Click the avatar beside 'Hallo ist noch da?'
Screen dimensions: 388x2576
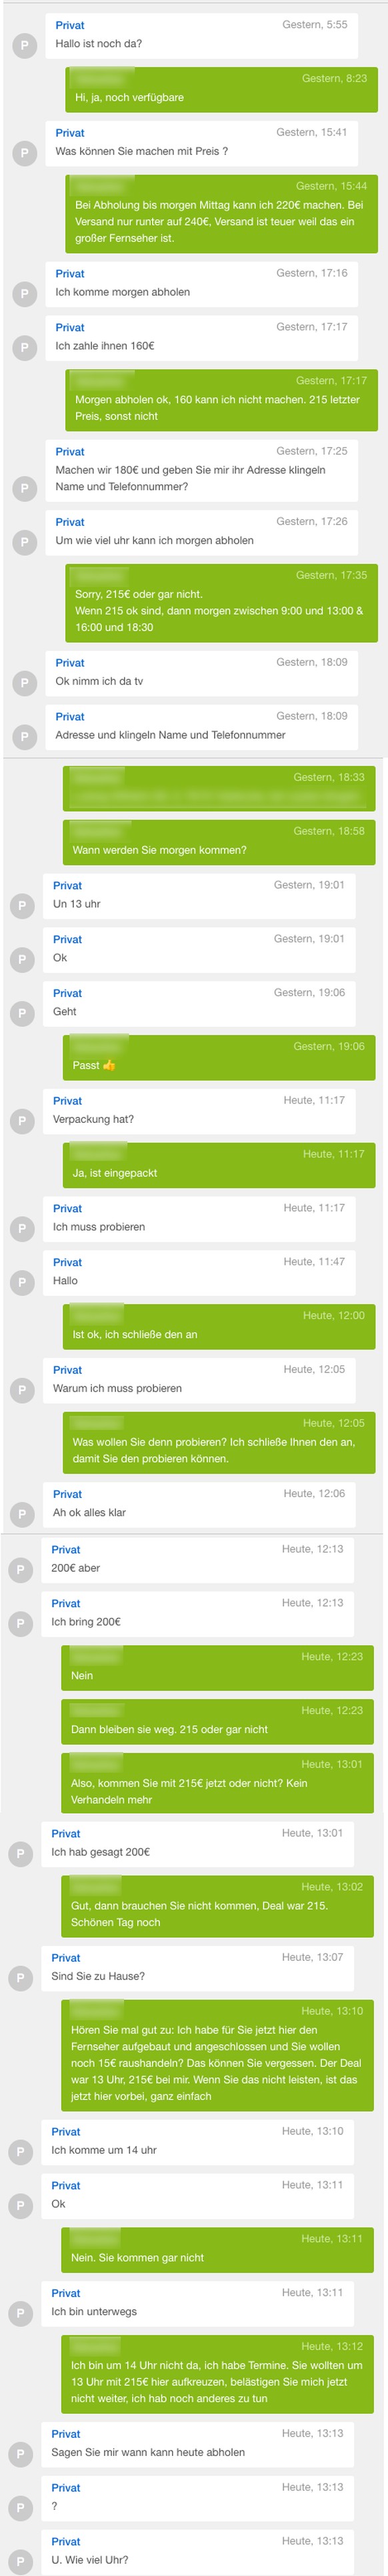[25, 45]
